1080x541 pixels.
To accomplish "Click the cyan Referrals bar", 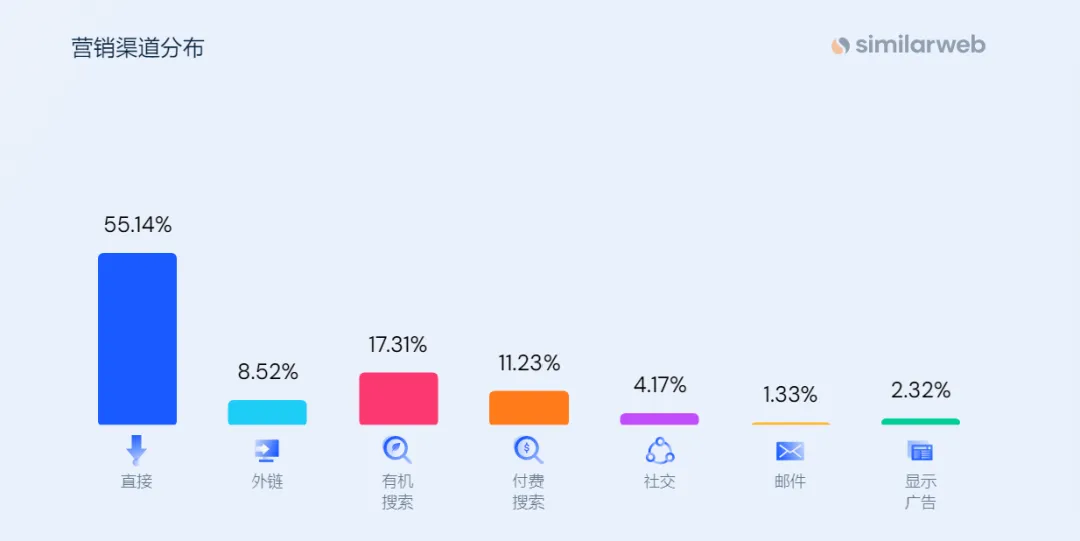I will 267,412.
